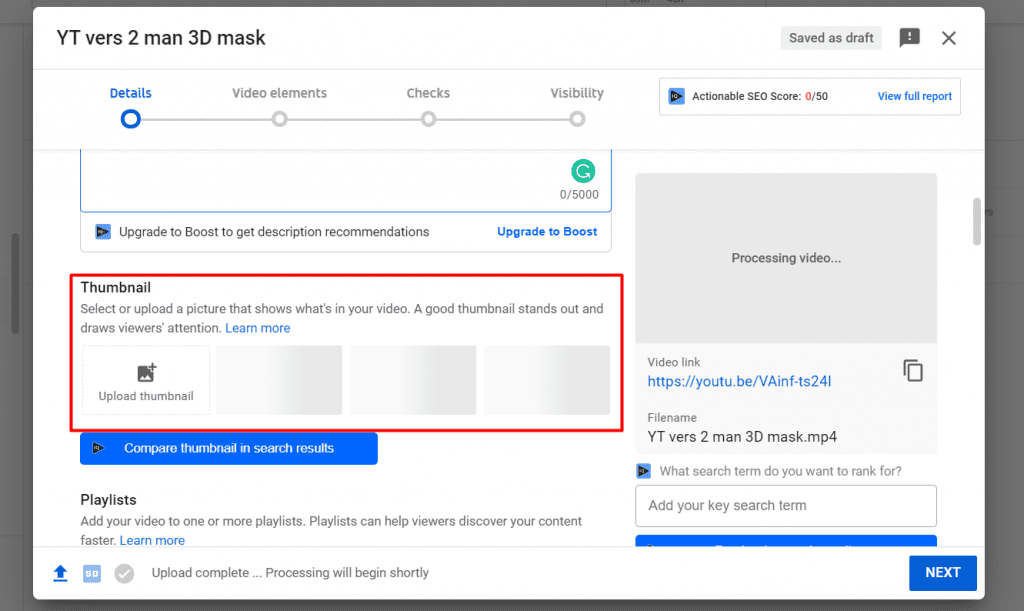Jump to the Visibility step
The height and width of the screenshot is (611, 1024).
click(577, 93)
